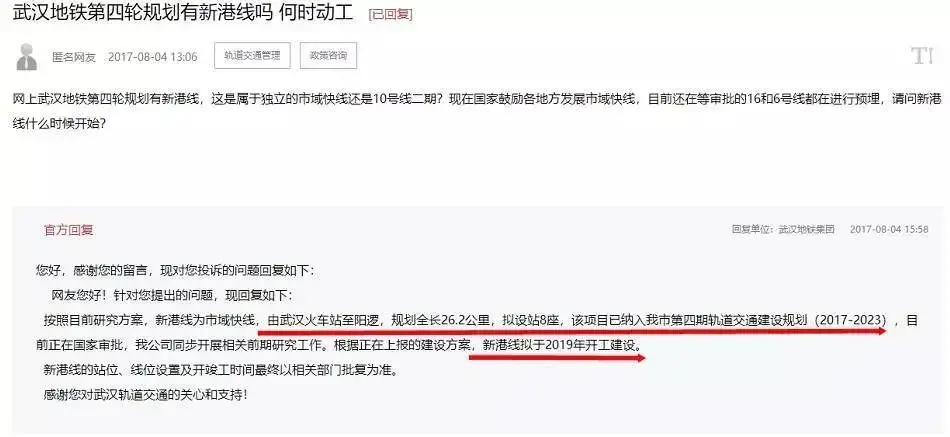Click the underlined 新港线拟于2019年开工建设 sentence
Viewport: 950px width, 437px height.
click(x=560, y=345)
